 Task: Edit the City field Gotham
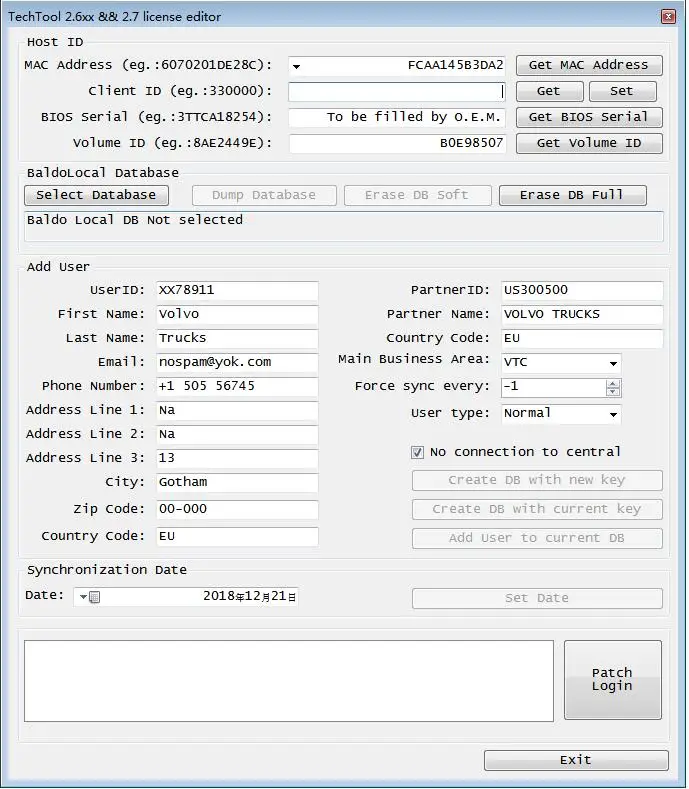coord(237,483)
